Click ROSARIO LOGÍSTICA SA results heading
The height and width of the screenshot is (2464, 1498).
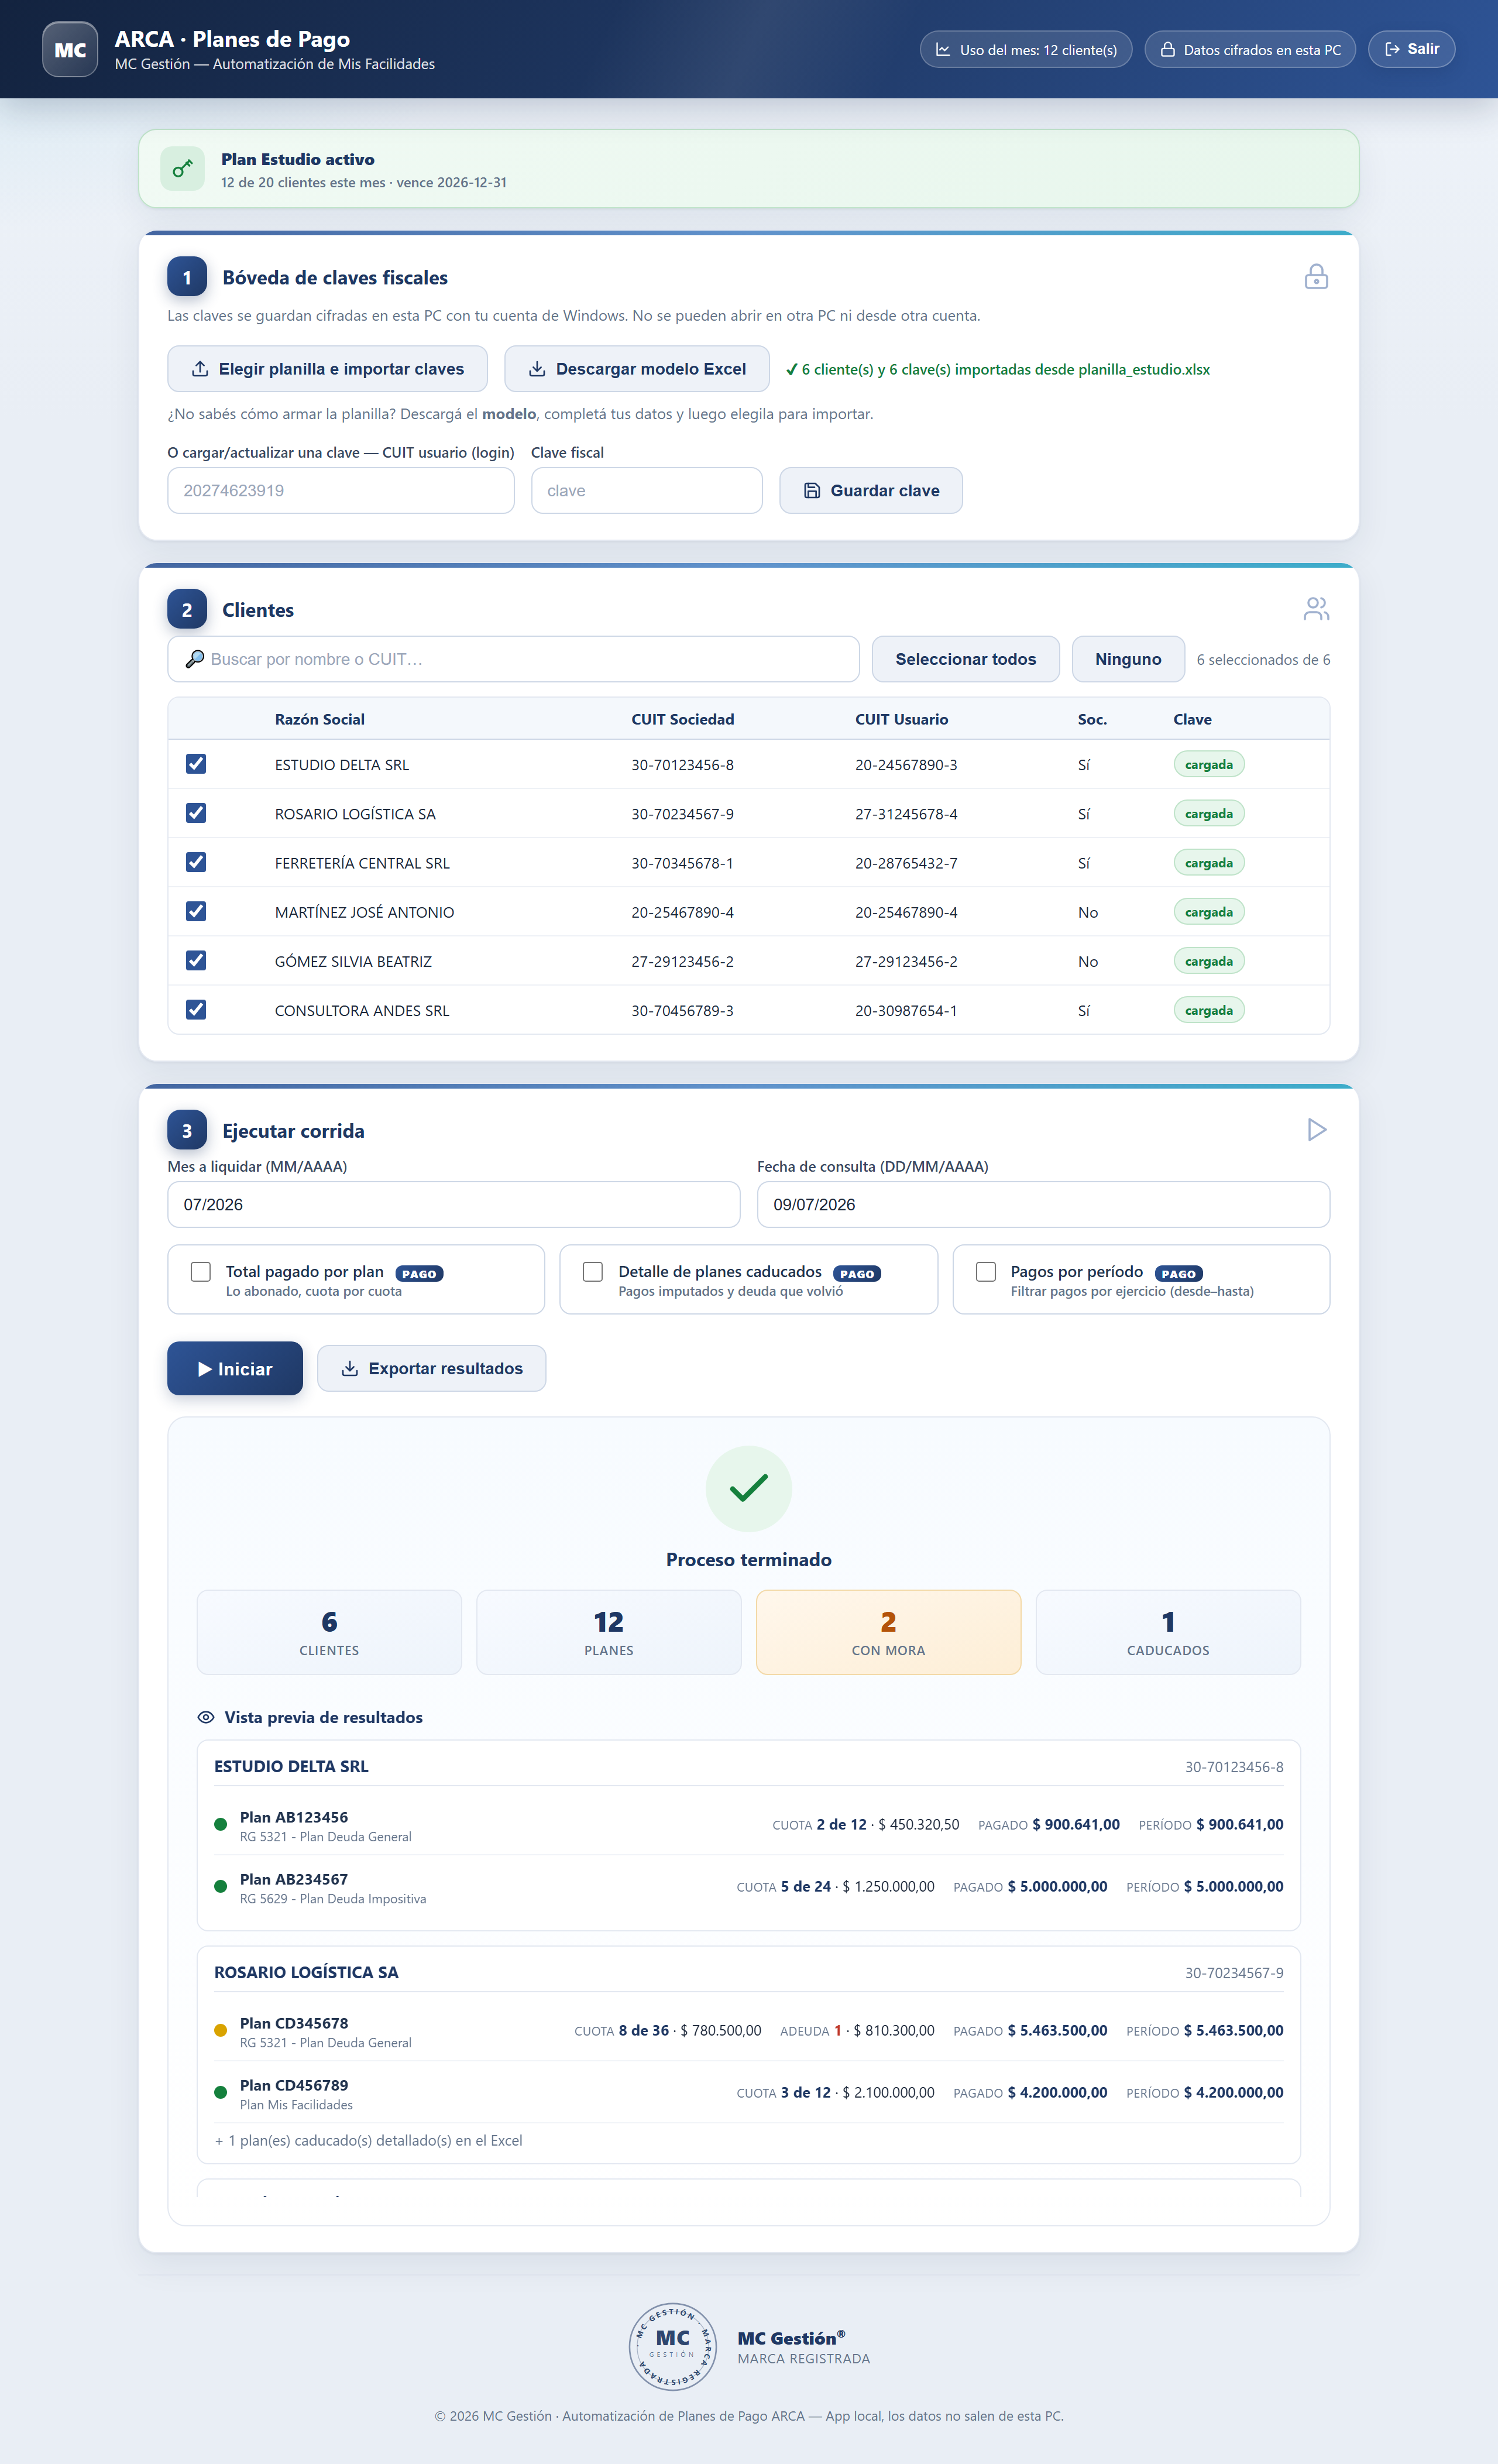[x=306, y=1972]
